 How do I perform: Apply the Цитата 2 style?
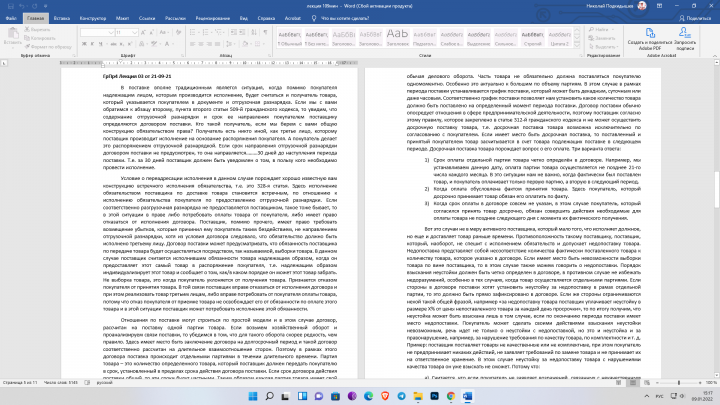[x=560, y=38]
